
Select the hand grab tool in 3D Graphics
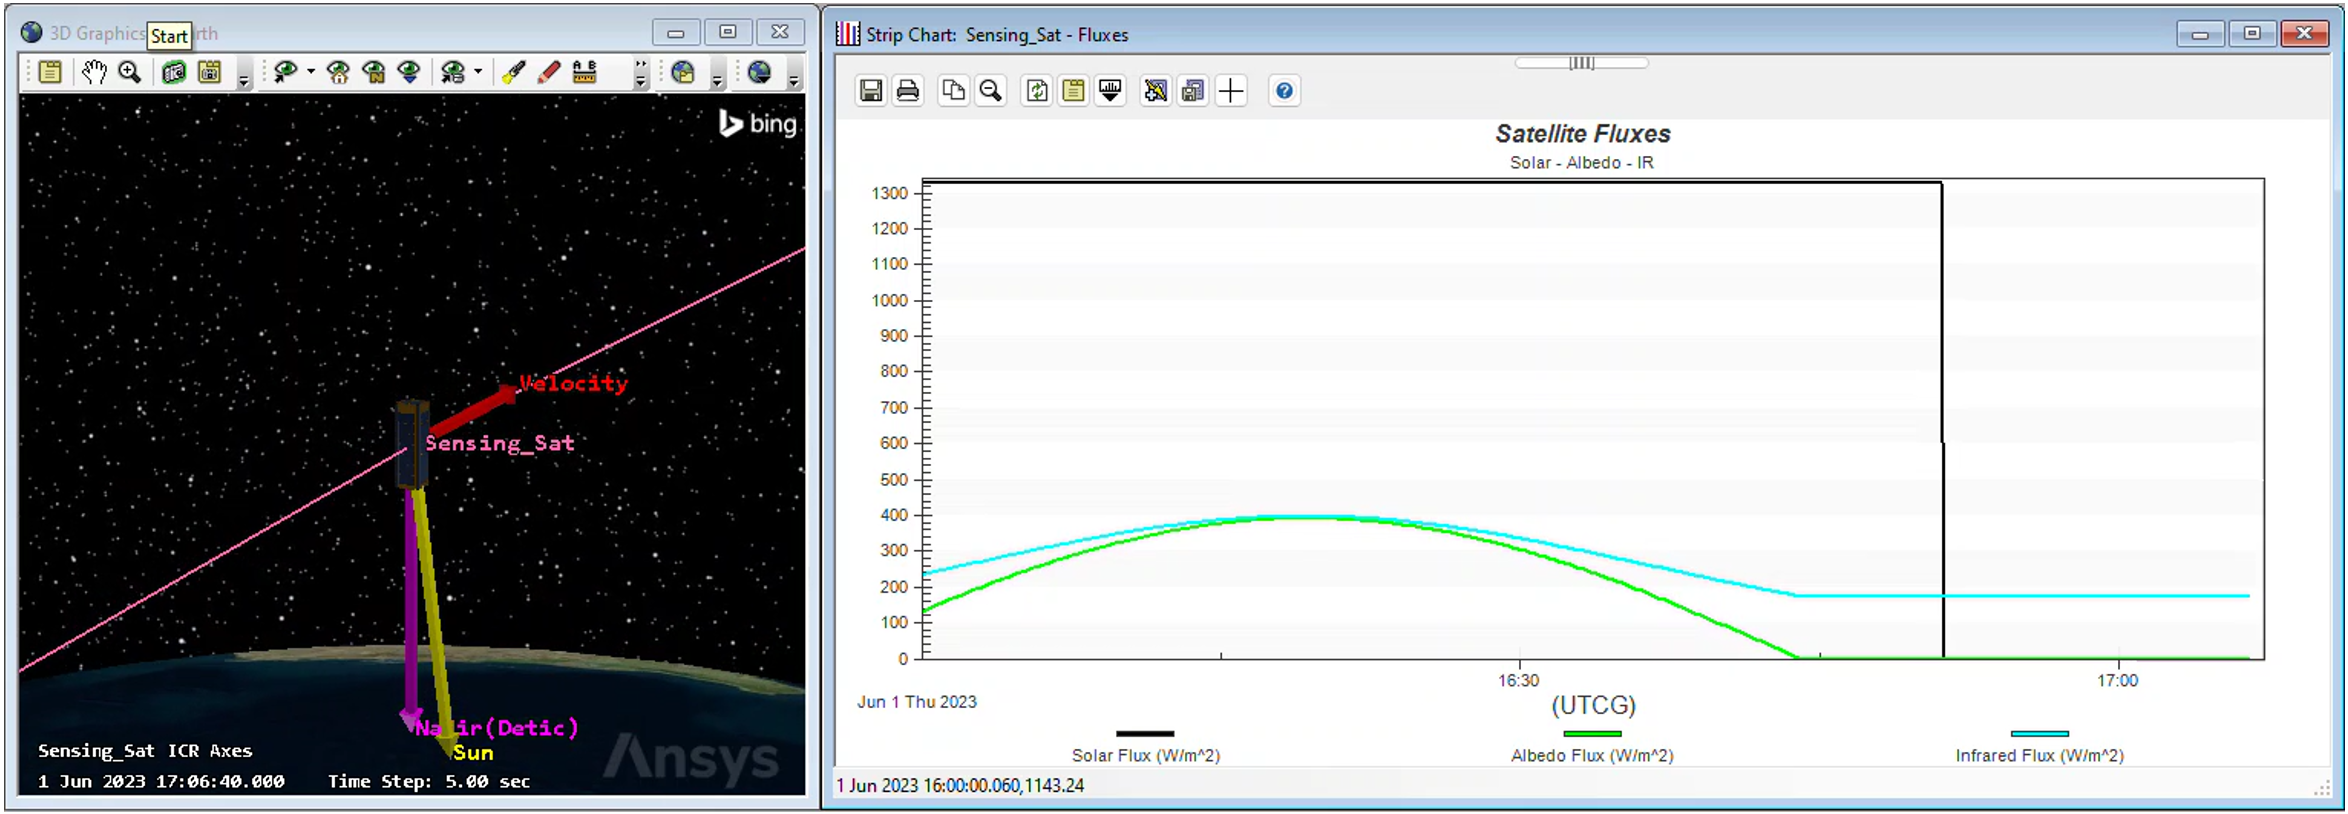pos(94,72)
